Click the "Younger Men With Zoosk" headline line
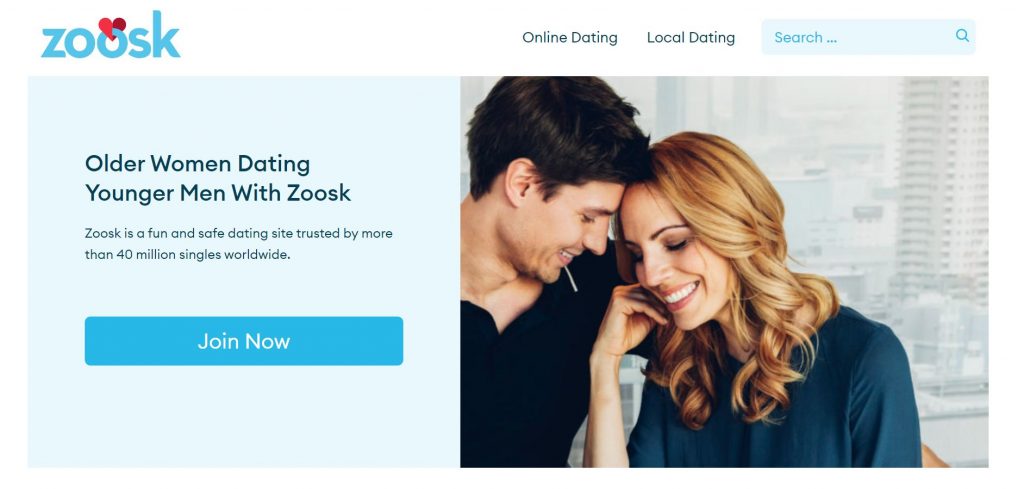This screenshot has height=489, width=1024. (217, 193)
